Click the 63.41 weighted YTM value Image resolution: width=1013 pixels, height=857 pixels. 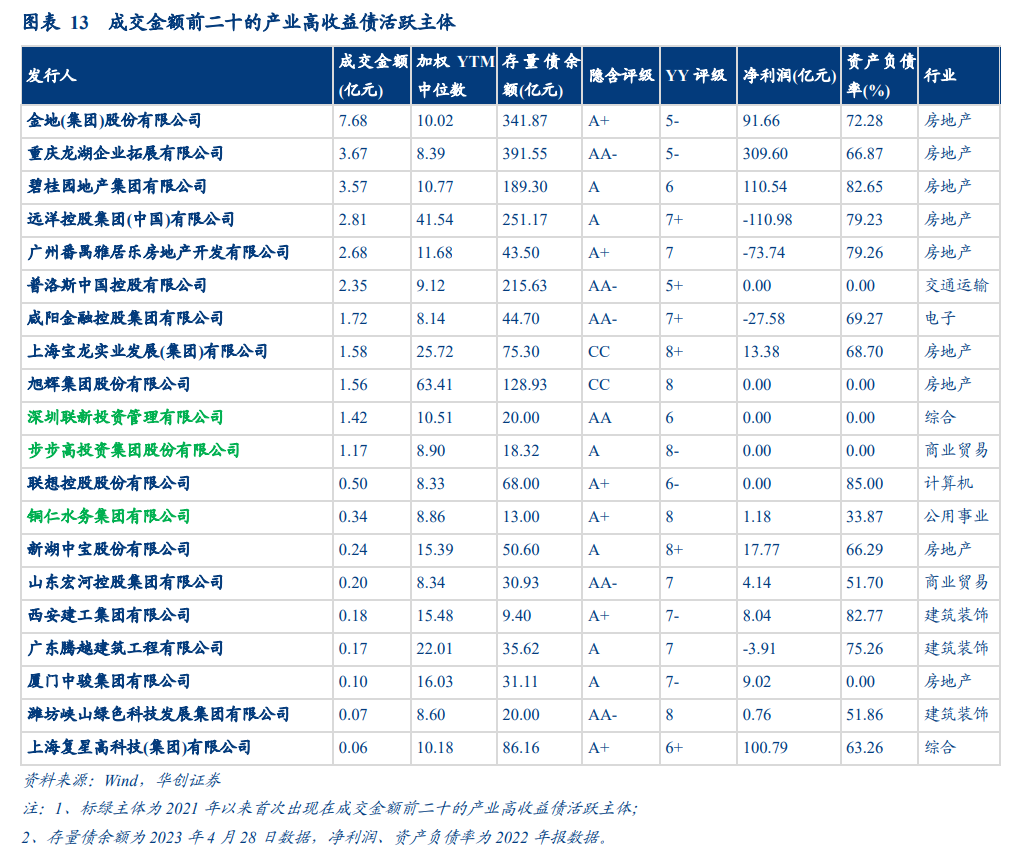(x=435, y=384)
